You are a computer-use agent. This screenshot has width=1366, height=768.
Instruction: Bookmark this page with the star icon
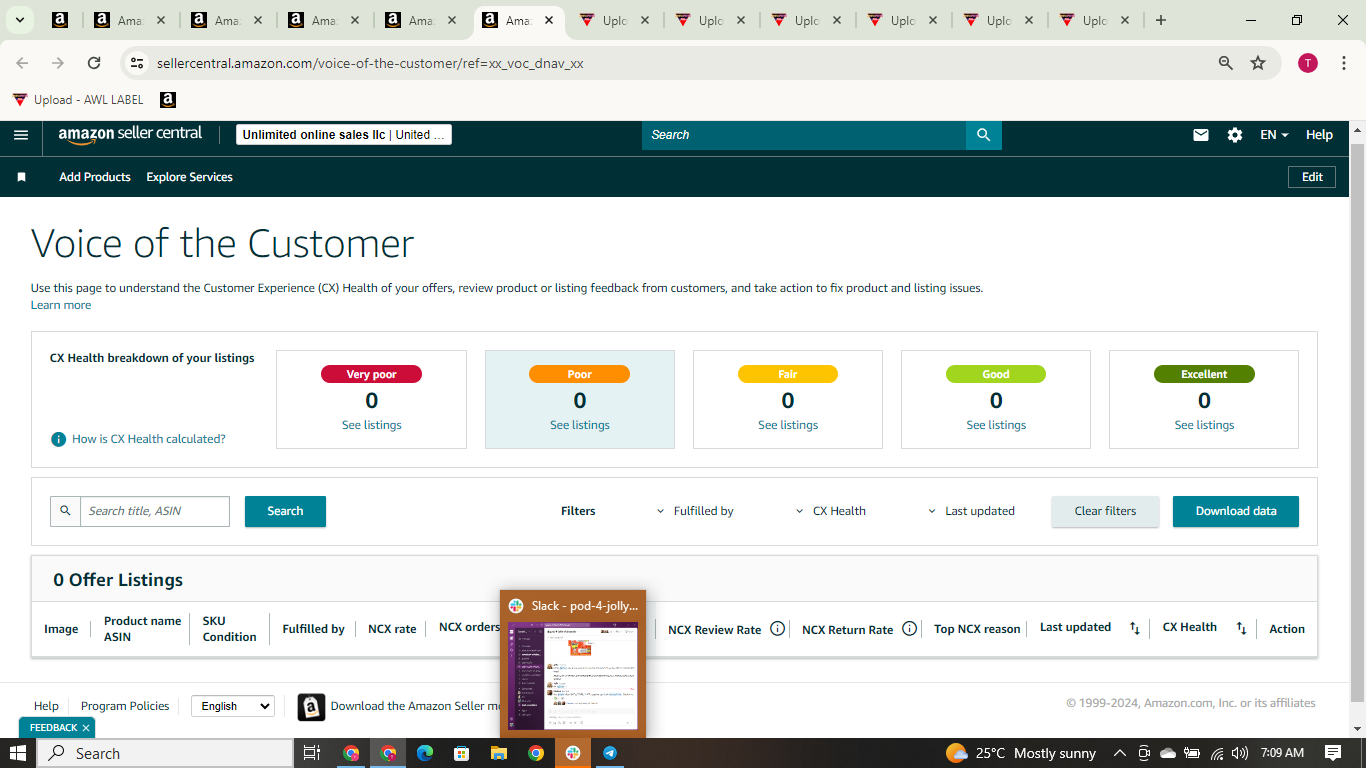[x=1258, y=63]
